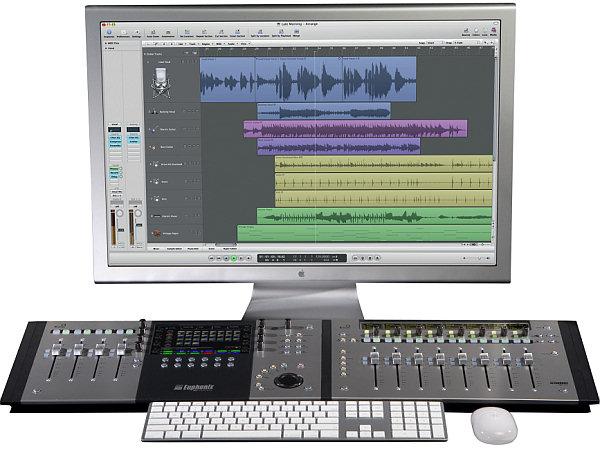
Task: Click the Bounce icon in the toolbar
Action: click(x=466, y=32)
